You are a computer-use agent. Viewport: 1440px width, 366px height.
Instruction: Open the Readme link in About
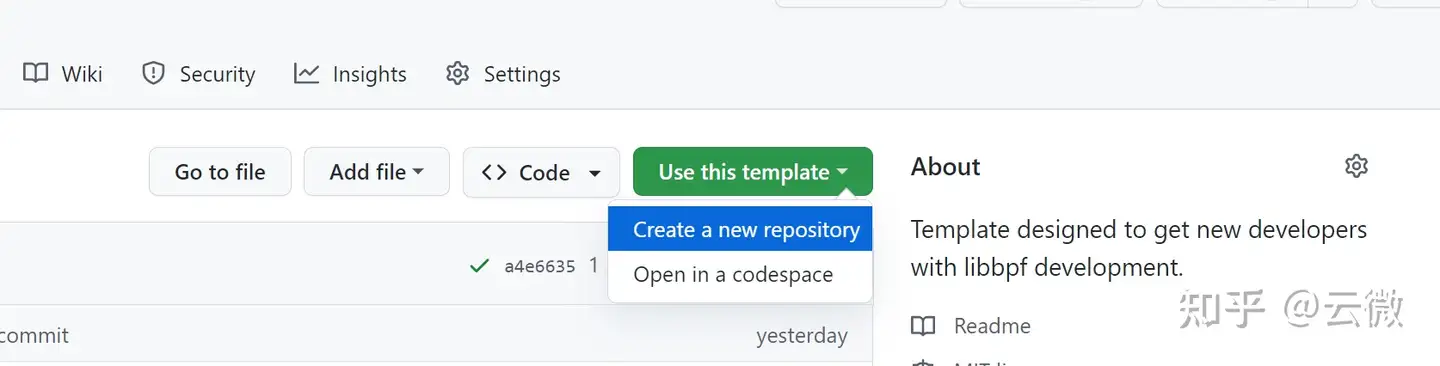click(992, 326)
